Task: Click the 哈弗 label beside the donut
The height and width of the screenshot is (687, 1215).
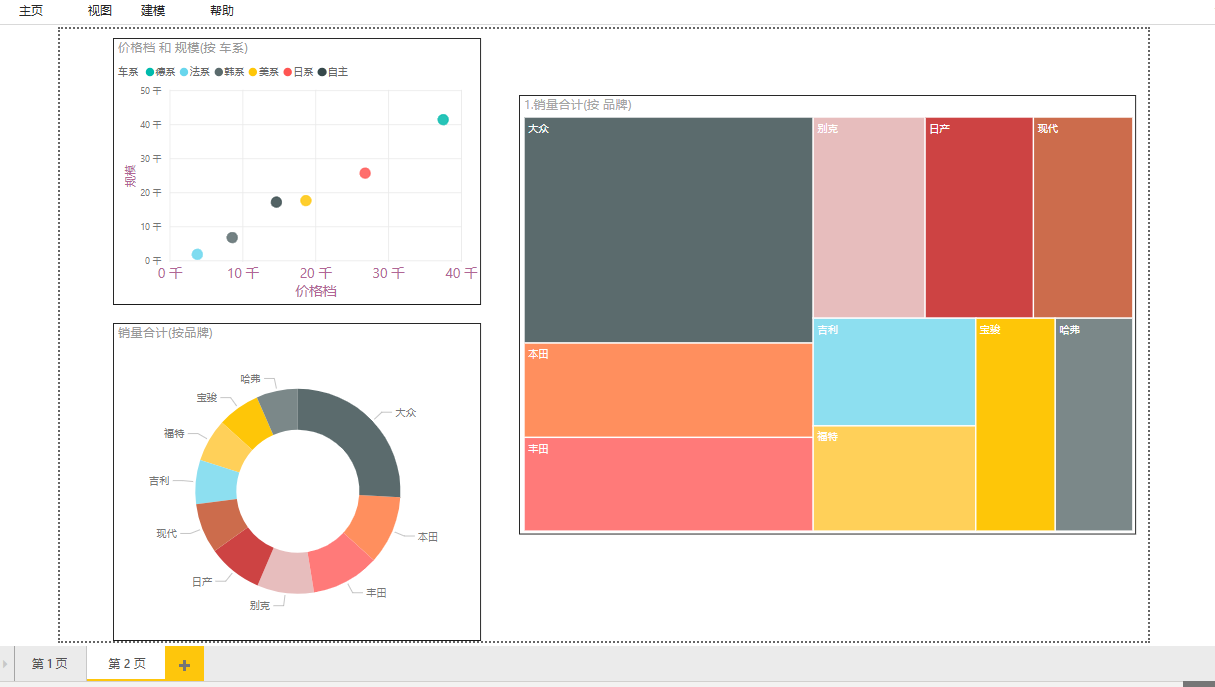Action: coord(250,379)
